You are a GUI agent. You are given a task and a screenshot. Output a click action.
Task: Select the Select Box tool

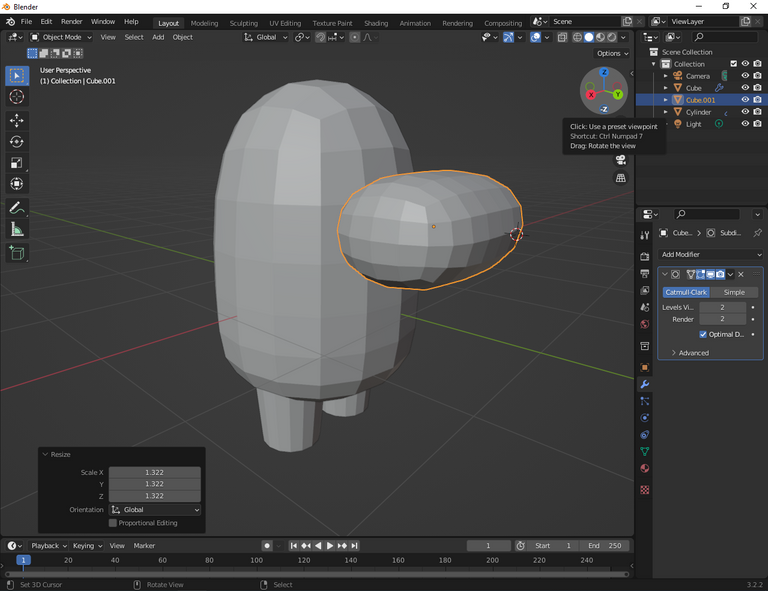(x=17, y=76)
